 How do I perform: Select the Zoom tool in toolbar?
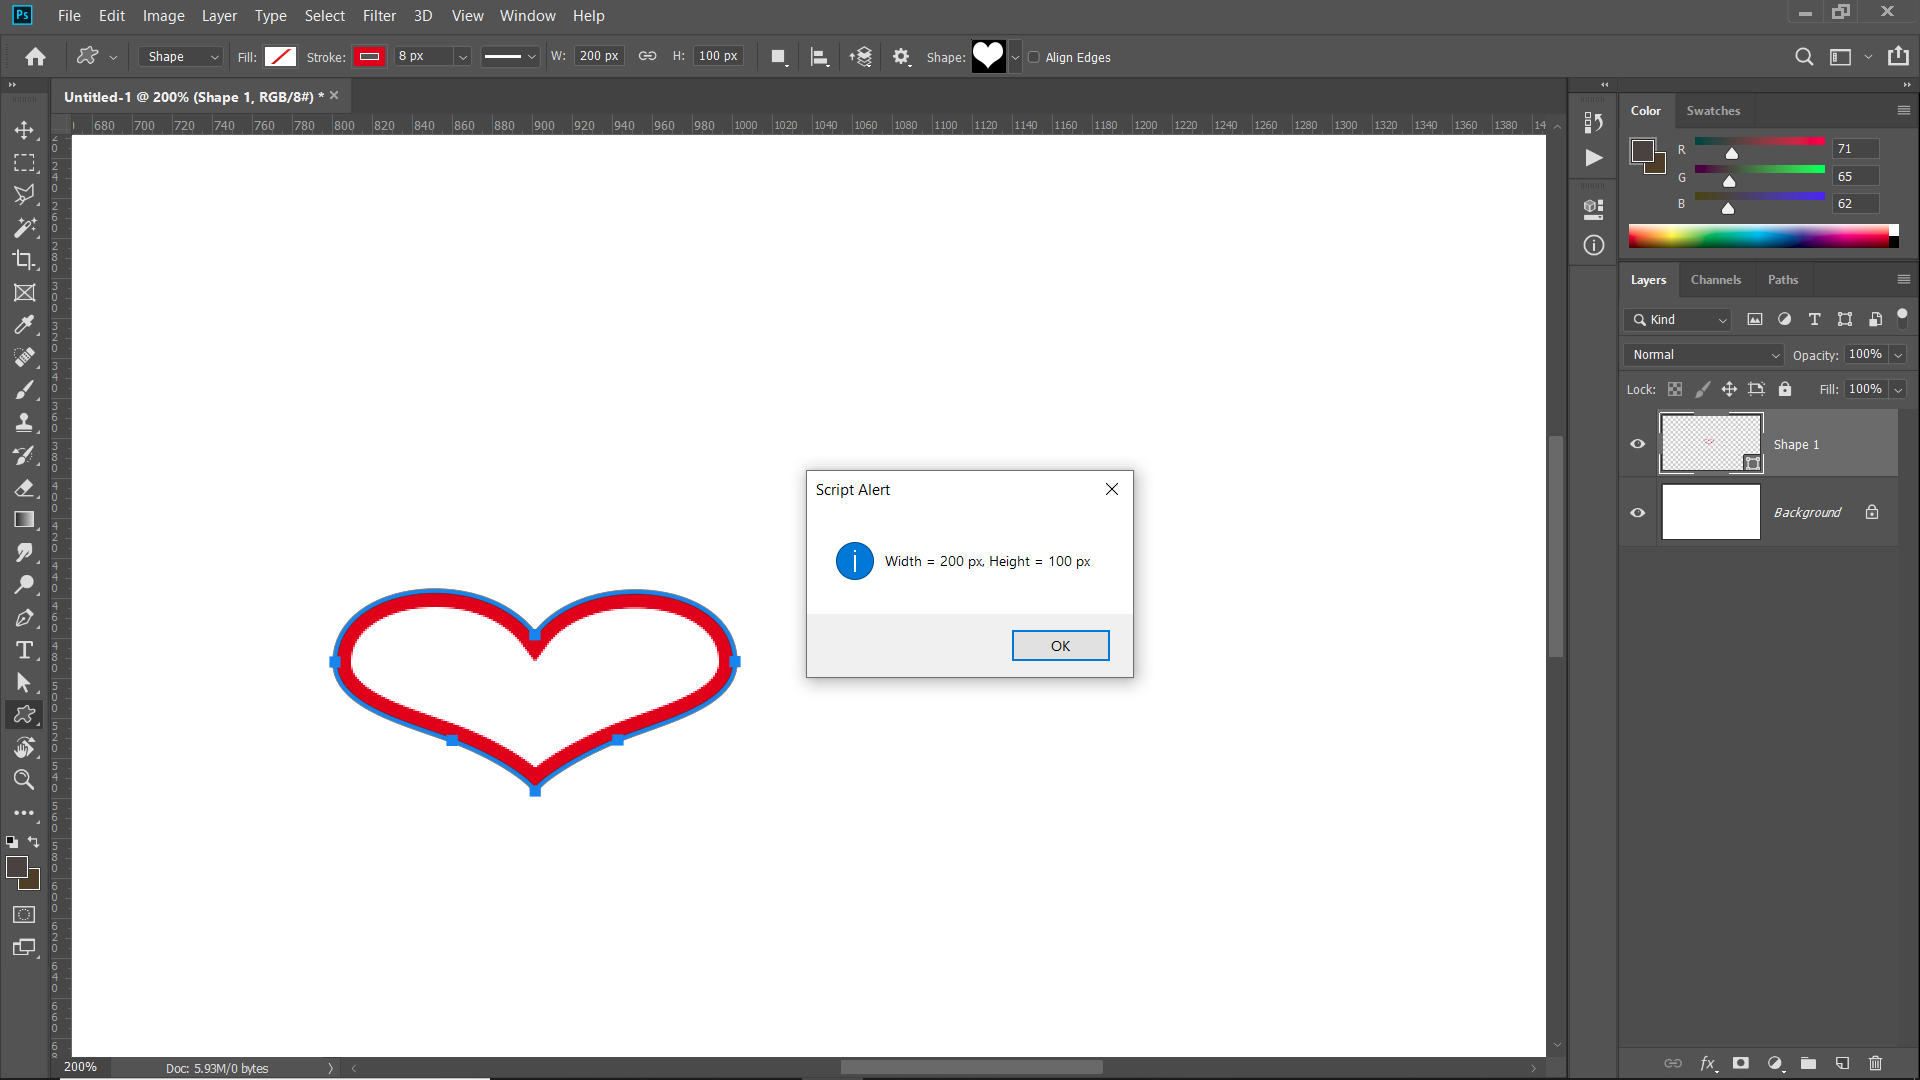click(x=24, y=780)
